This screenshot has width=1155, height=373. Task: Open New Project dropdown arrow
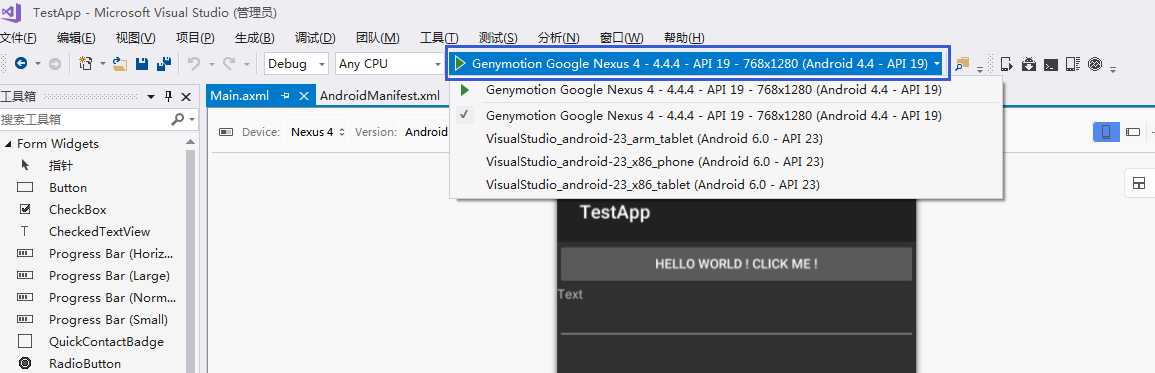[x=103, y=64]
